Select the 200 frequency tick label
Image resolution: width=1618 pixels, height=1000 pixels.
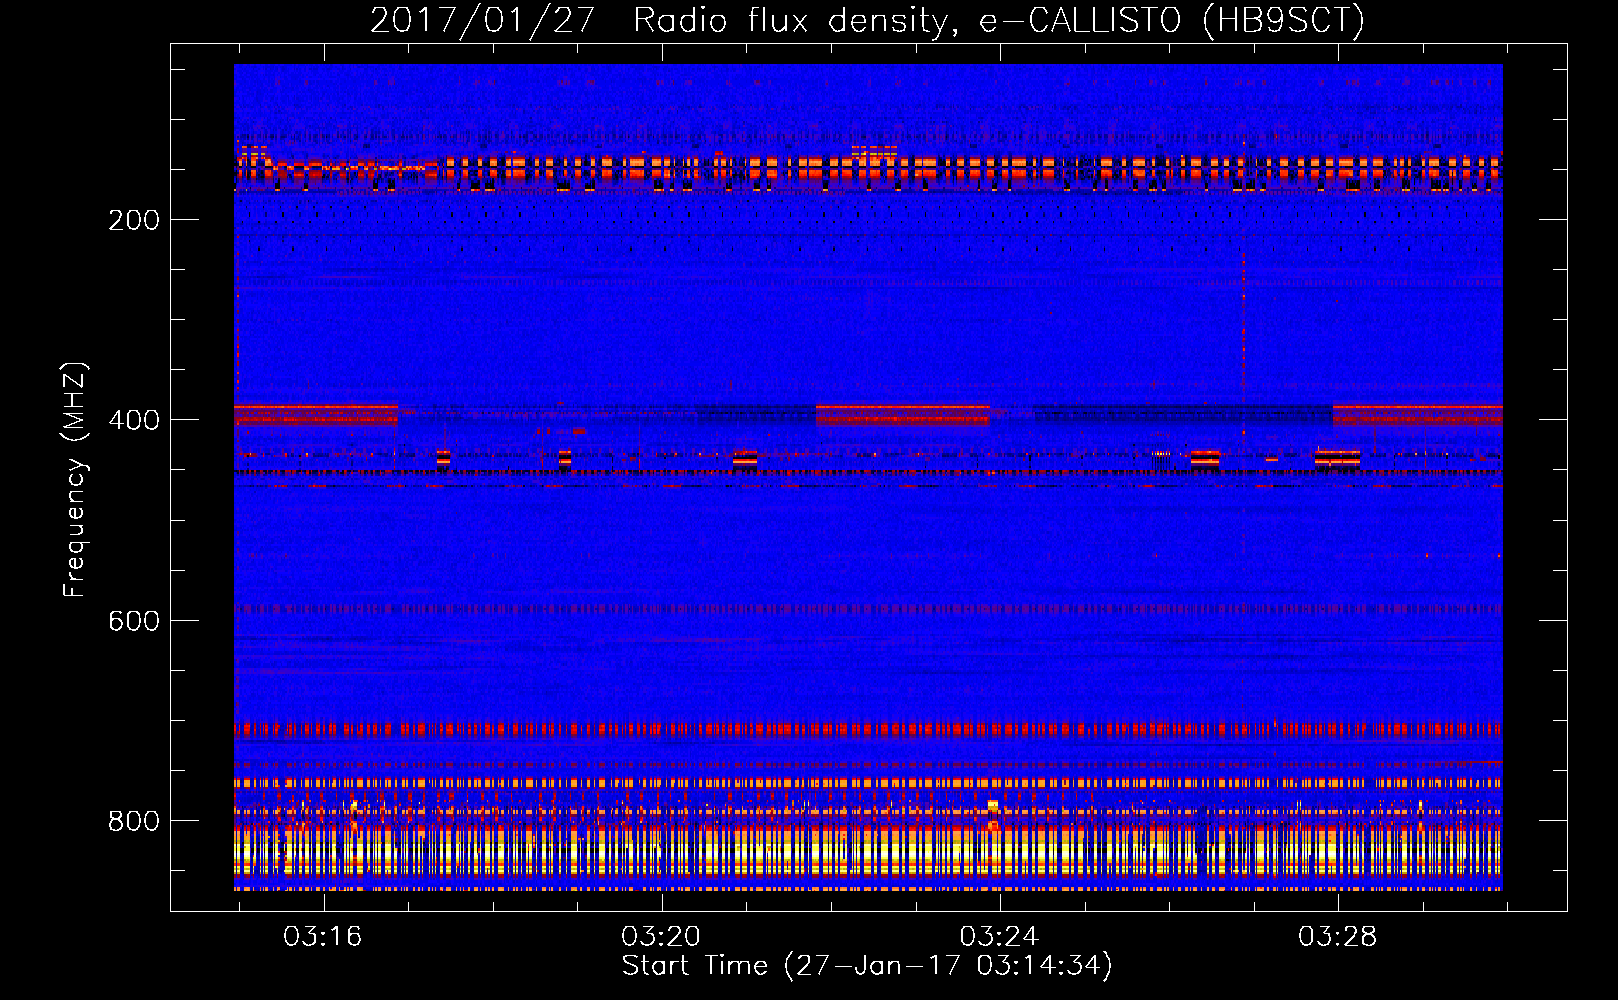(x=134, y=220)
